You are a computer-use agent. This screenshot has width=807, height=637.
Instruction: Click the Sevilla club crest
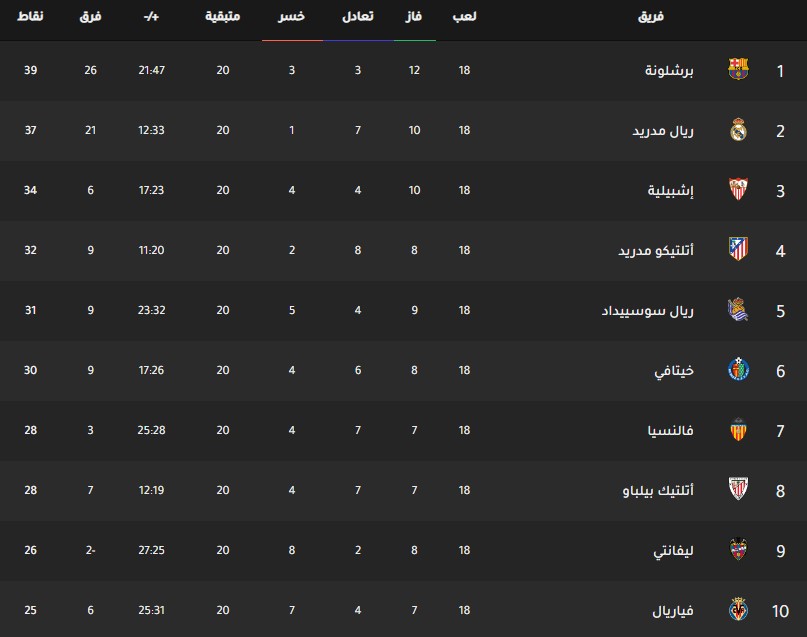(738, 189)
